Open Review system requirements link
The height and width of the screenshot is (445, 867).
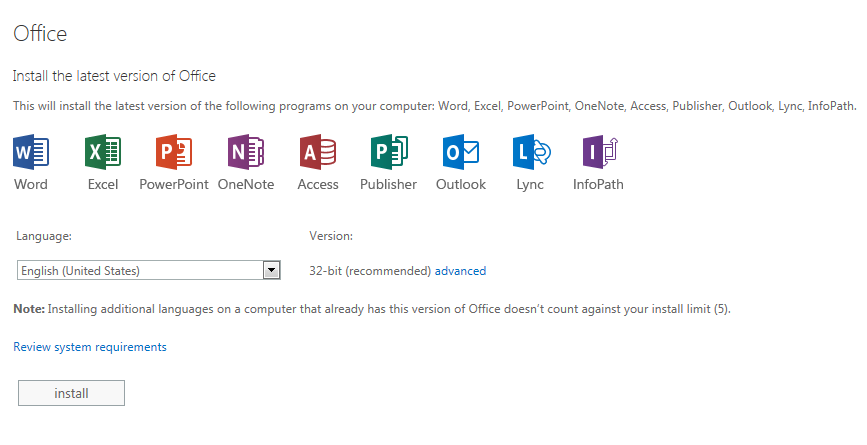90,347
